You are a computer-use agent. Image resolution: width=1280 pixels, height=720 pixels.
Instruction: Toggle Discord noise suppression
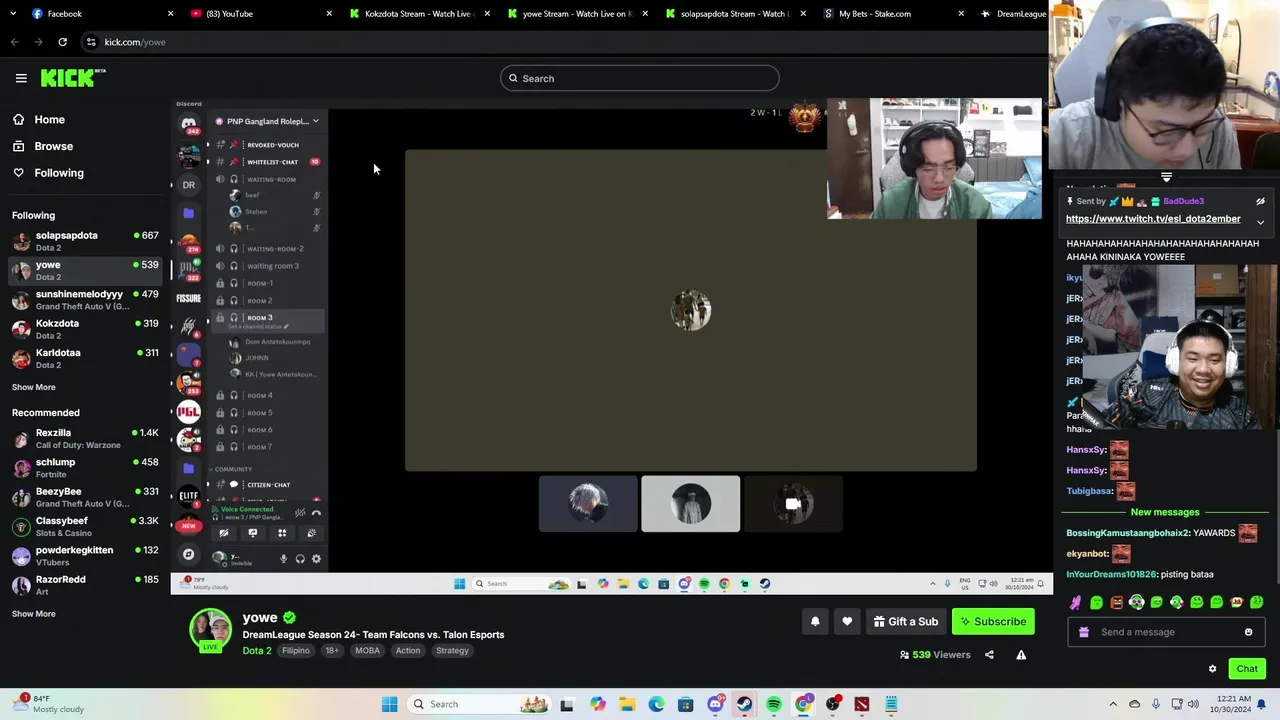(300, 513)
